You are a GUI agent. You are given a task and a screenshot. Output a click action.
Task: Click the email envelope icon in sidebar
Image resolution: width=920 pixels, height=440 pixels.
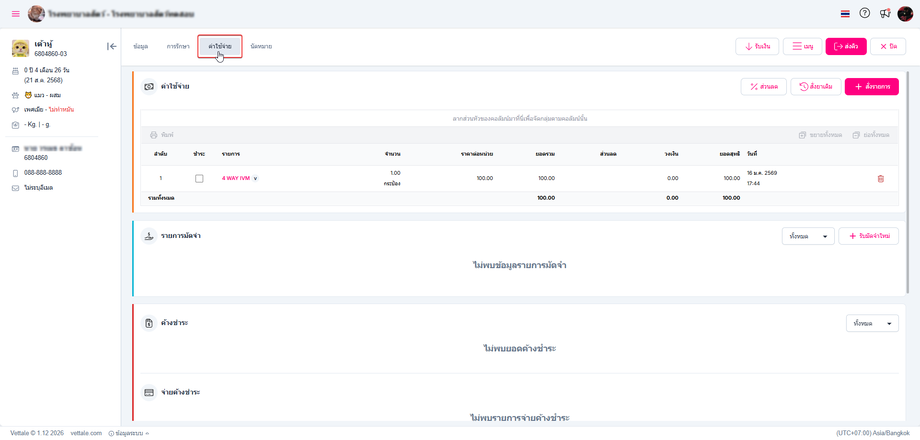click(x=16, y=188)
